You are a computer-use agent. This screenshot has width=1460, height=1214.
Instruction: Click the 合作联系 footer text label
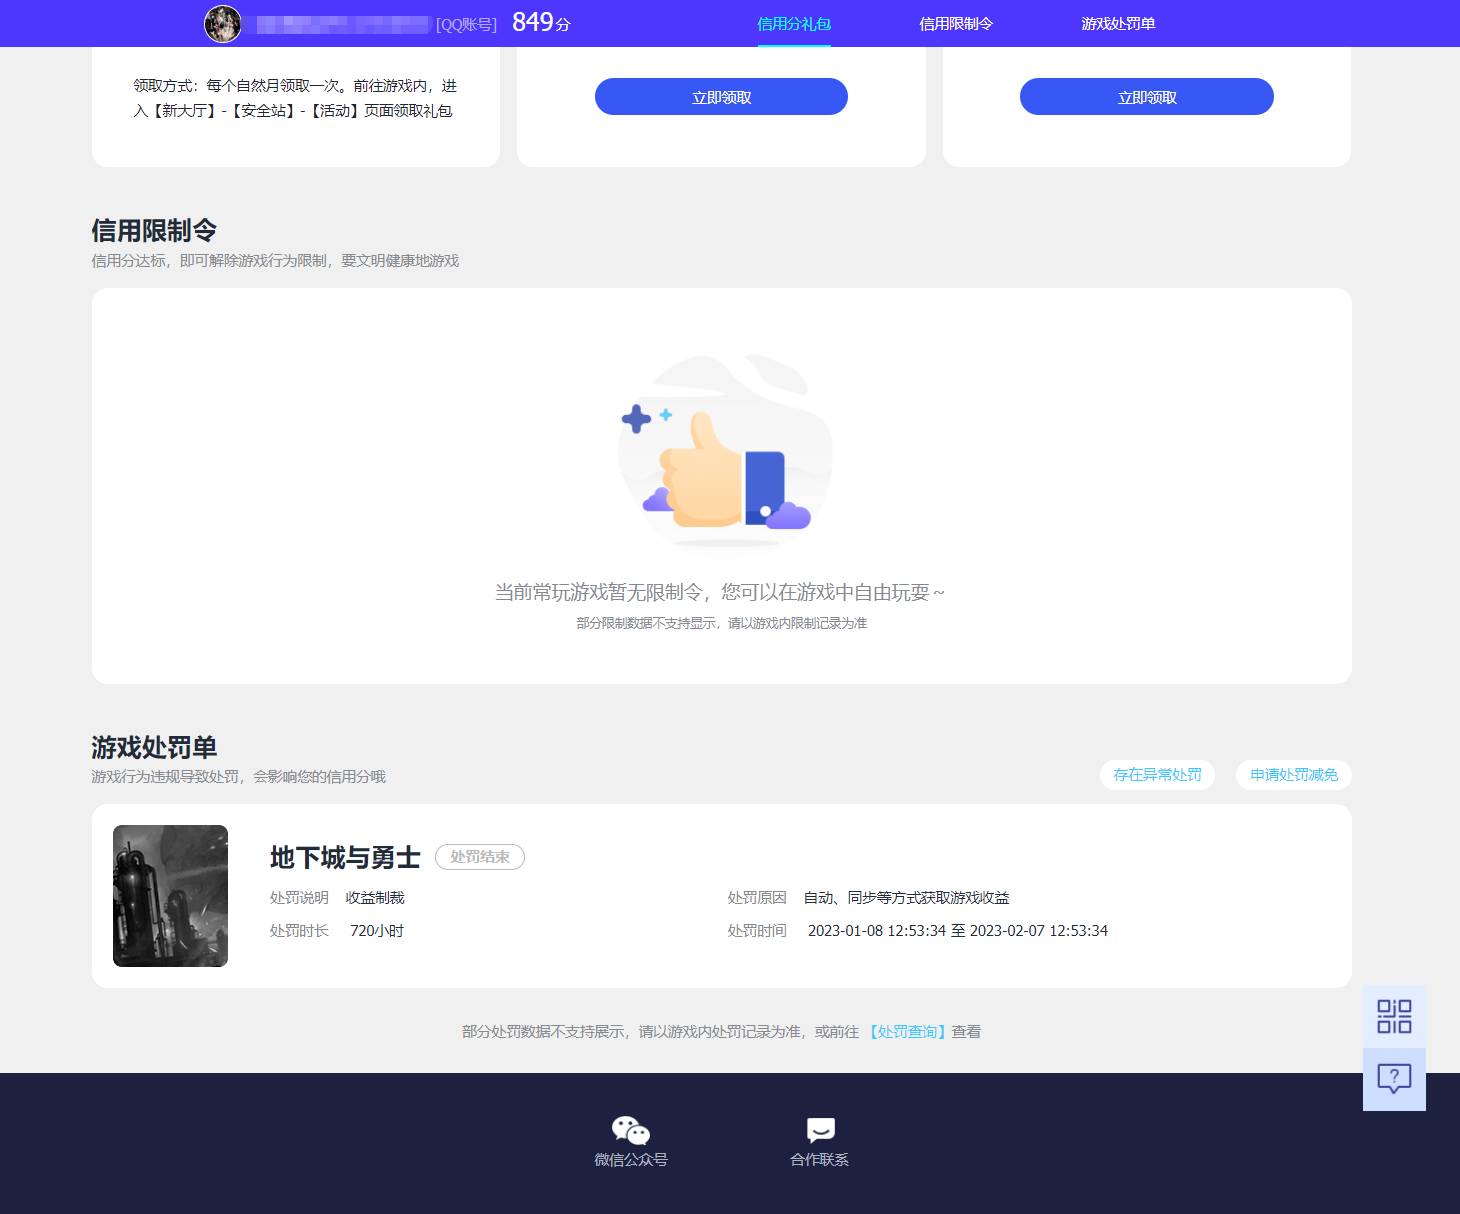(x=820, y=1160)
